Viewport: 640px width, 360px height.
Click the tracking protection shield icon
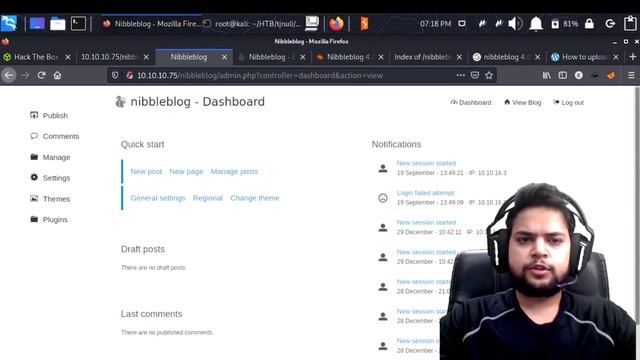(115, 76)
